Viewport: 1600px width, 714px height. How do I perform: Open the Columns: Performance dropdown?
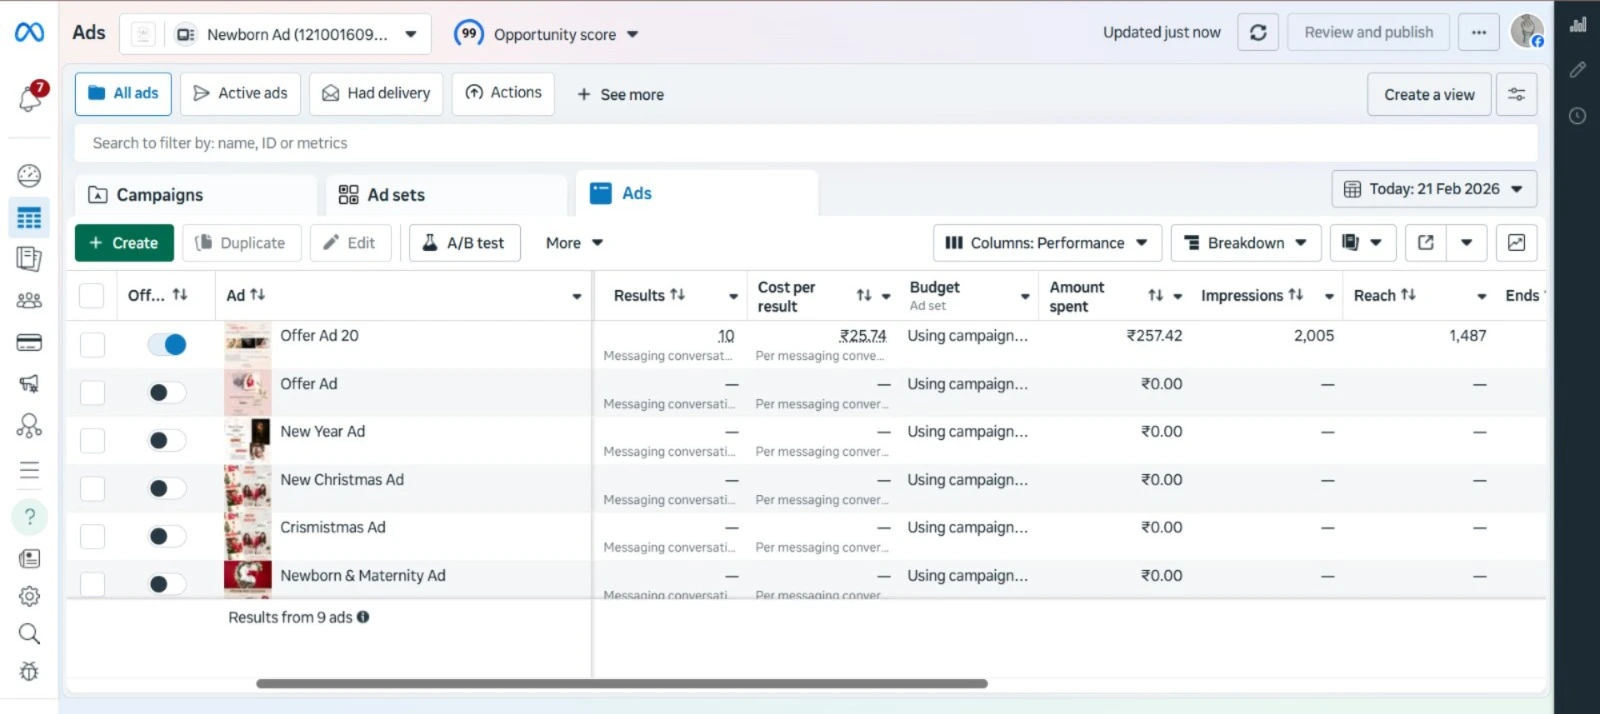point(1047,243)
